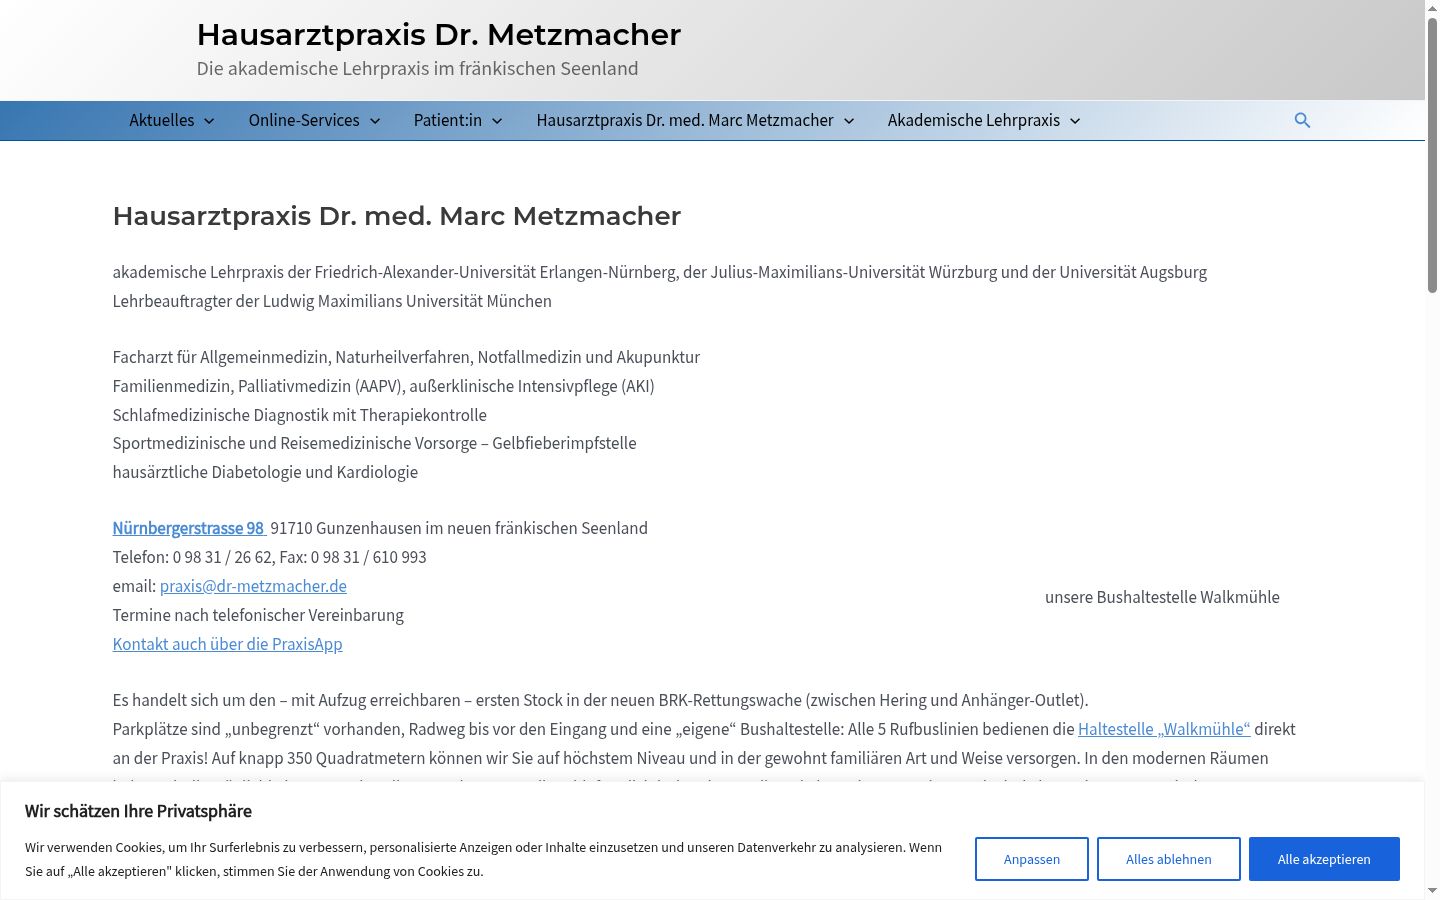Click the text Termine nach telefonischer Vereinbarung

258,615
